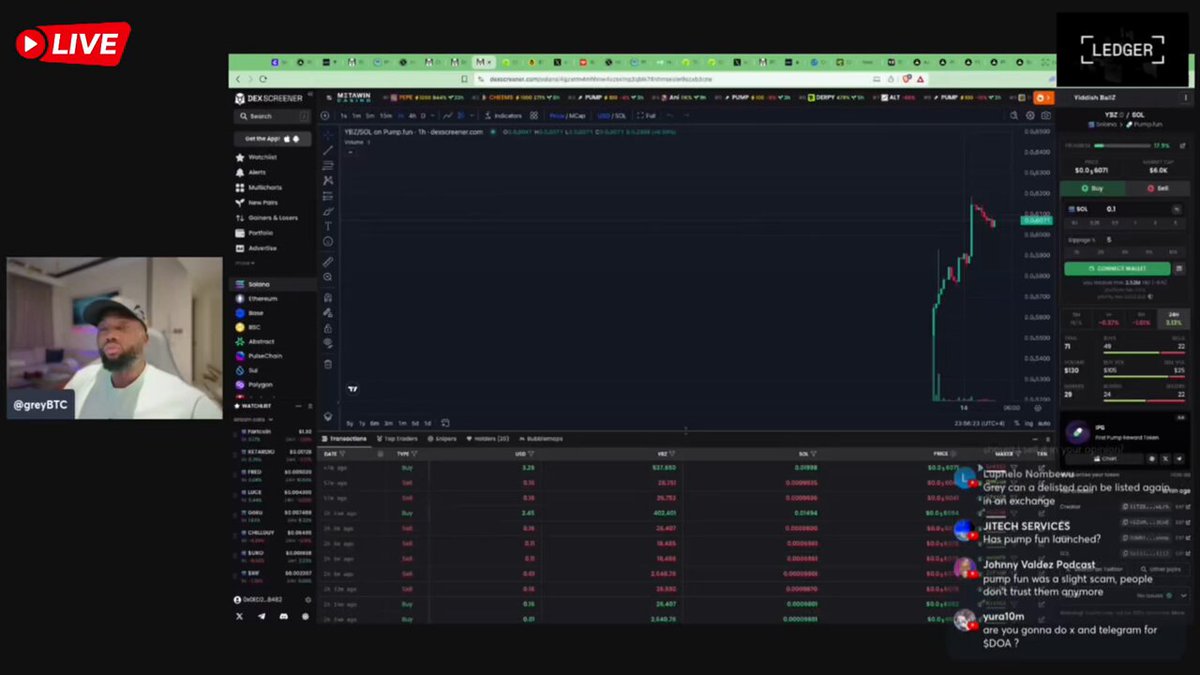Open chart settings gear icon
The width and height of the screenshot is (1200, 675).
[1030, 116]
